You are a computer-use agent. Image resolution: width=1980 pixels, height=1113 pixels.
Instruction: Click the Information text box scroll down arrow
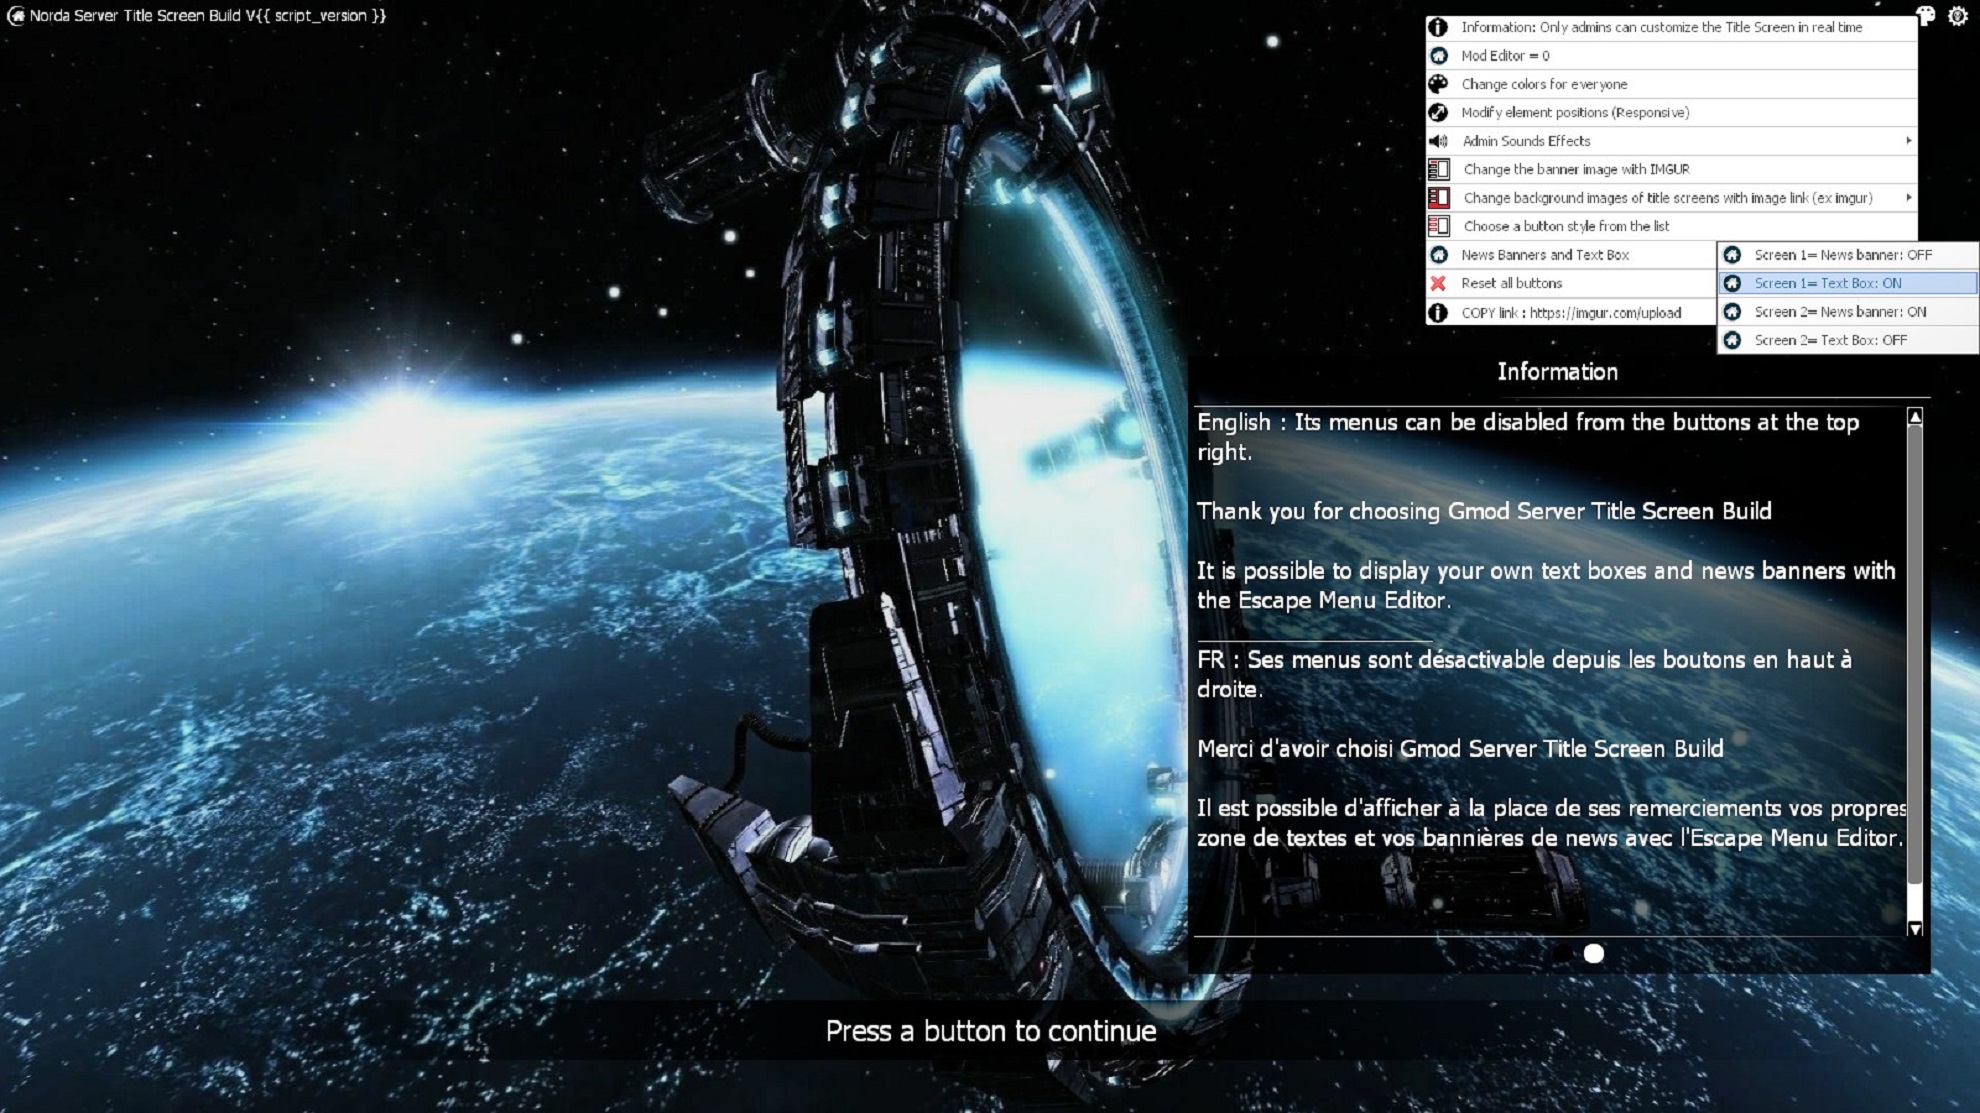[x=1915, y=928]
